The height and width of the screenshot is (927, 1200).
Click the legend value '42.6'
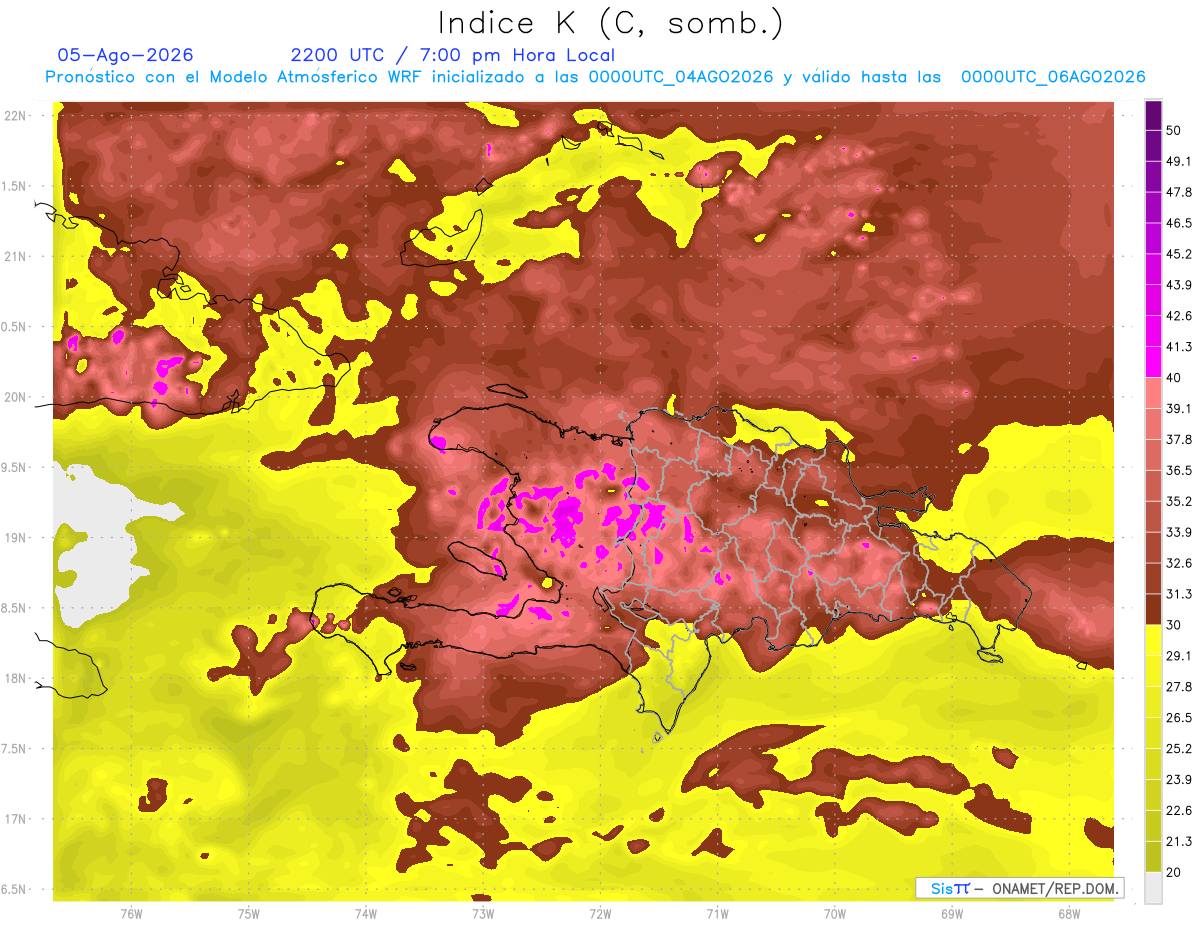1179,316
